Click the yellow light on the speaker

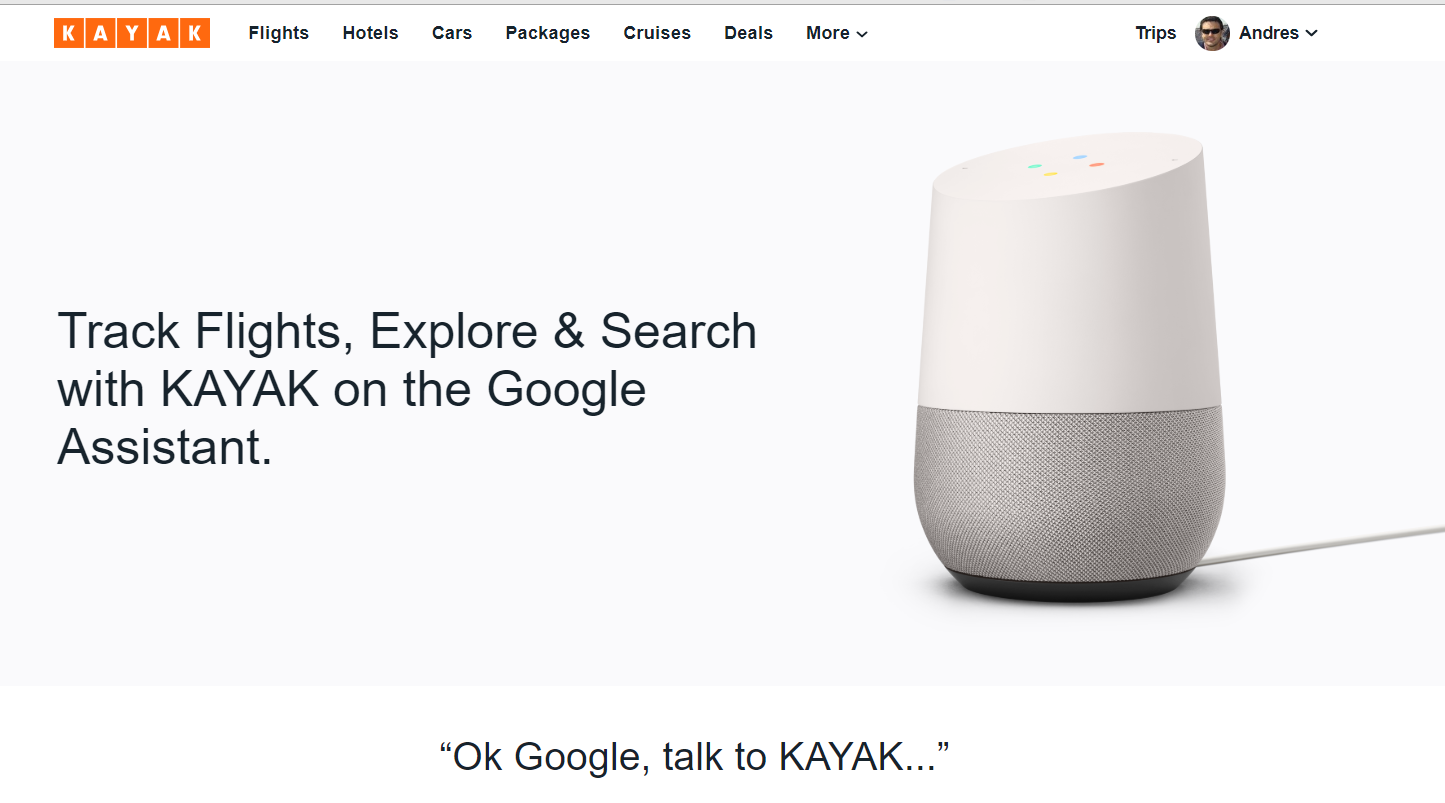tap(1051, 174)
